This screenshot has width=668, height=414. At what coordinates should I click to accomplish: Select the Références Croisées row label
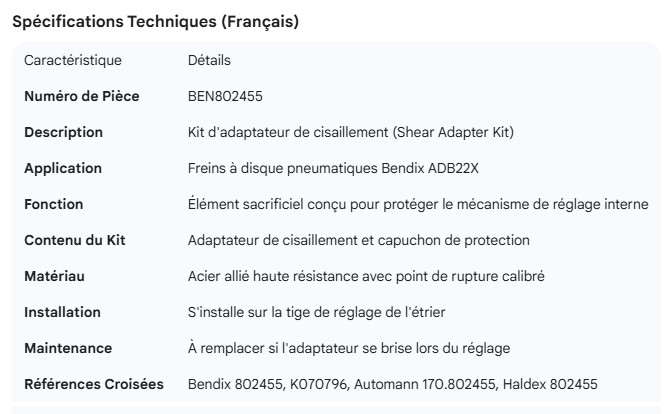click(94, 384)
